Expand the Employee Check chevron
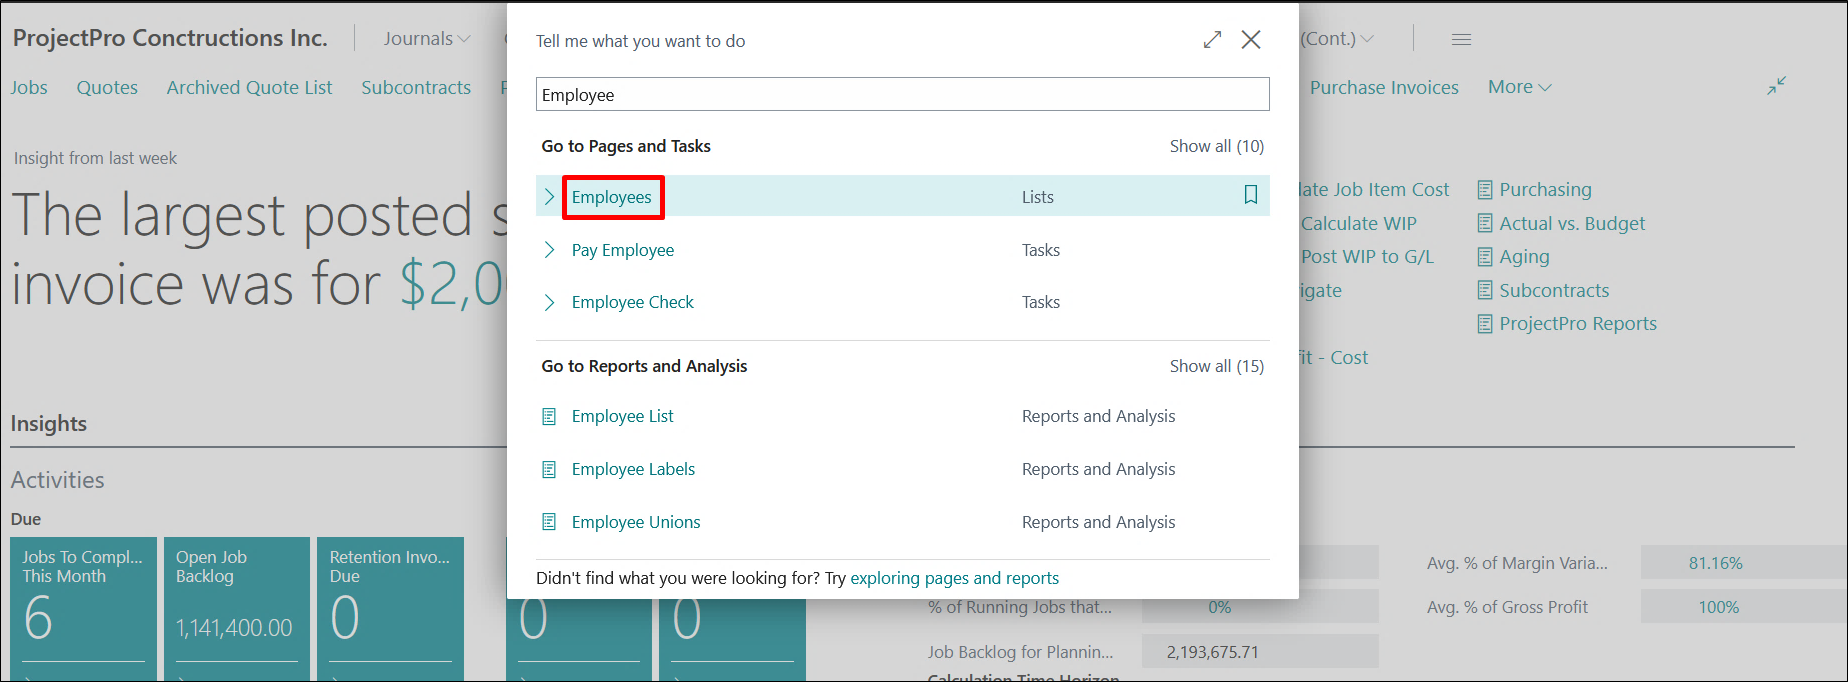Viewport: 1848px width, 682px height. [x=549, y=302]
